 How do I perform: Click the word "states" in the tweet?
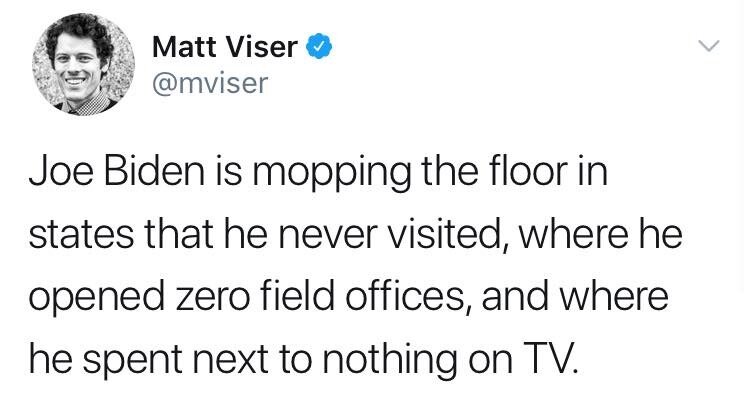point(81,235)
